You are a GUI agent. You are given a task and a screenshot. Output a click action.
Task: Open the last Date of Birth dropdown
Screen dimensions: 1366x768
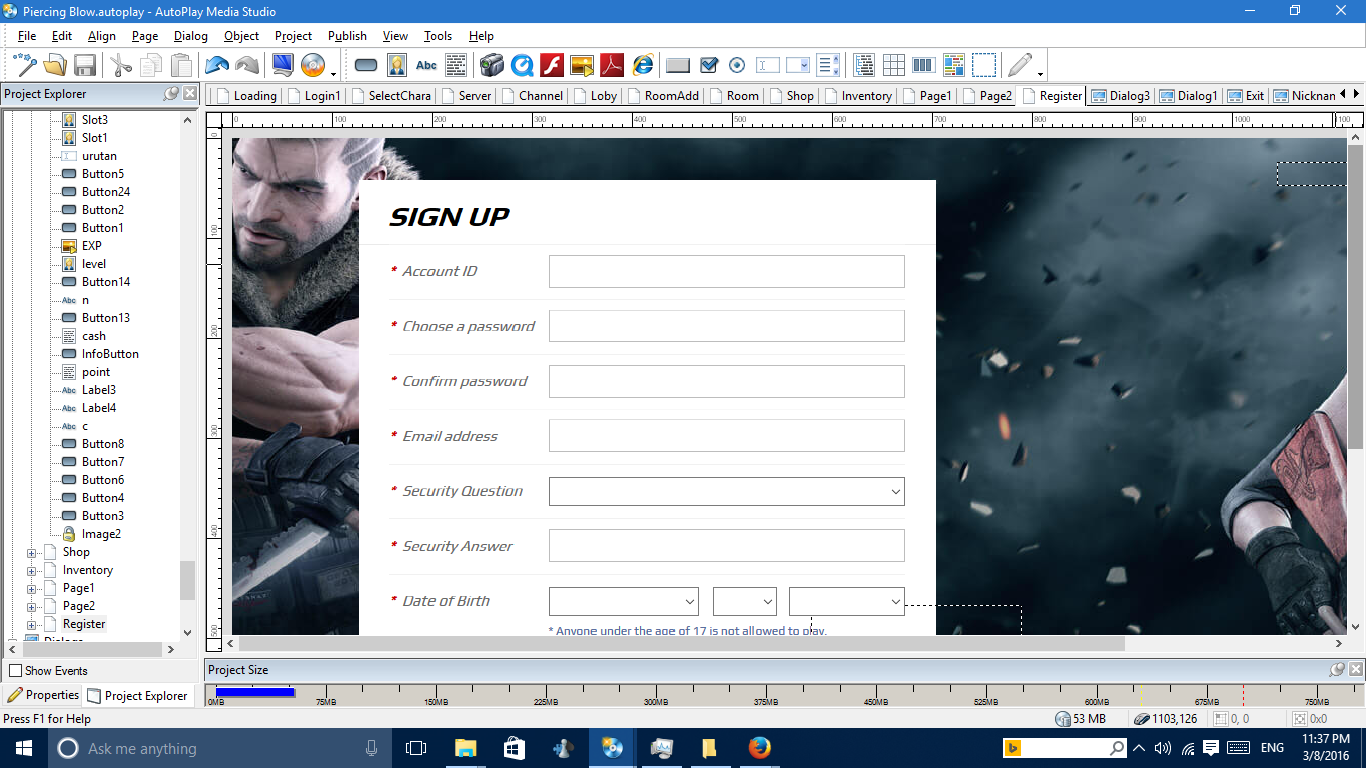(x=895, y=601)
